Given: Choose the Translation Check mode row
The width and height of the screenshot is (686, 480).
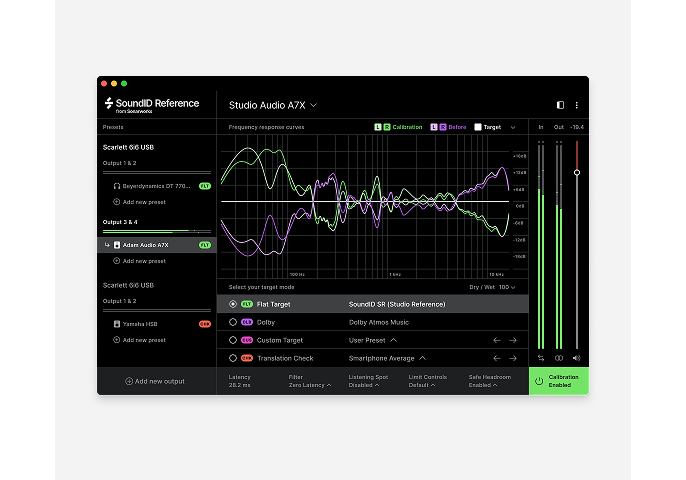Looking at the screenshot, I should pos(373,358).
